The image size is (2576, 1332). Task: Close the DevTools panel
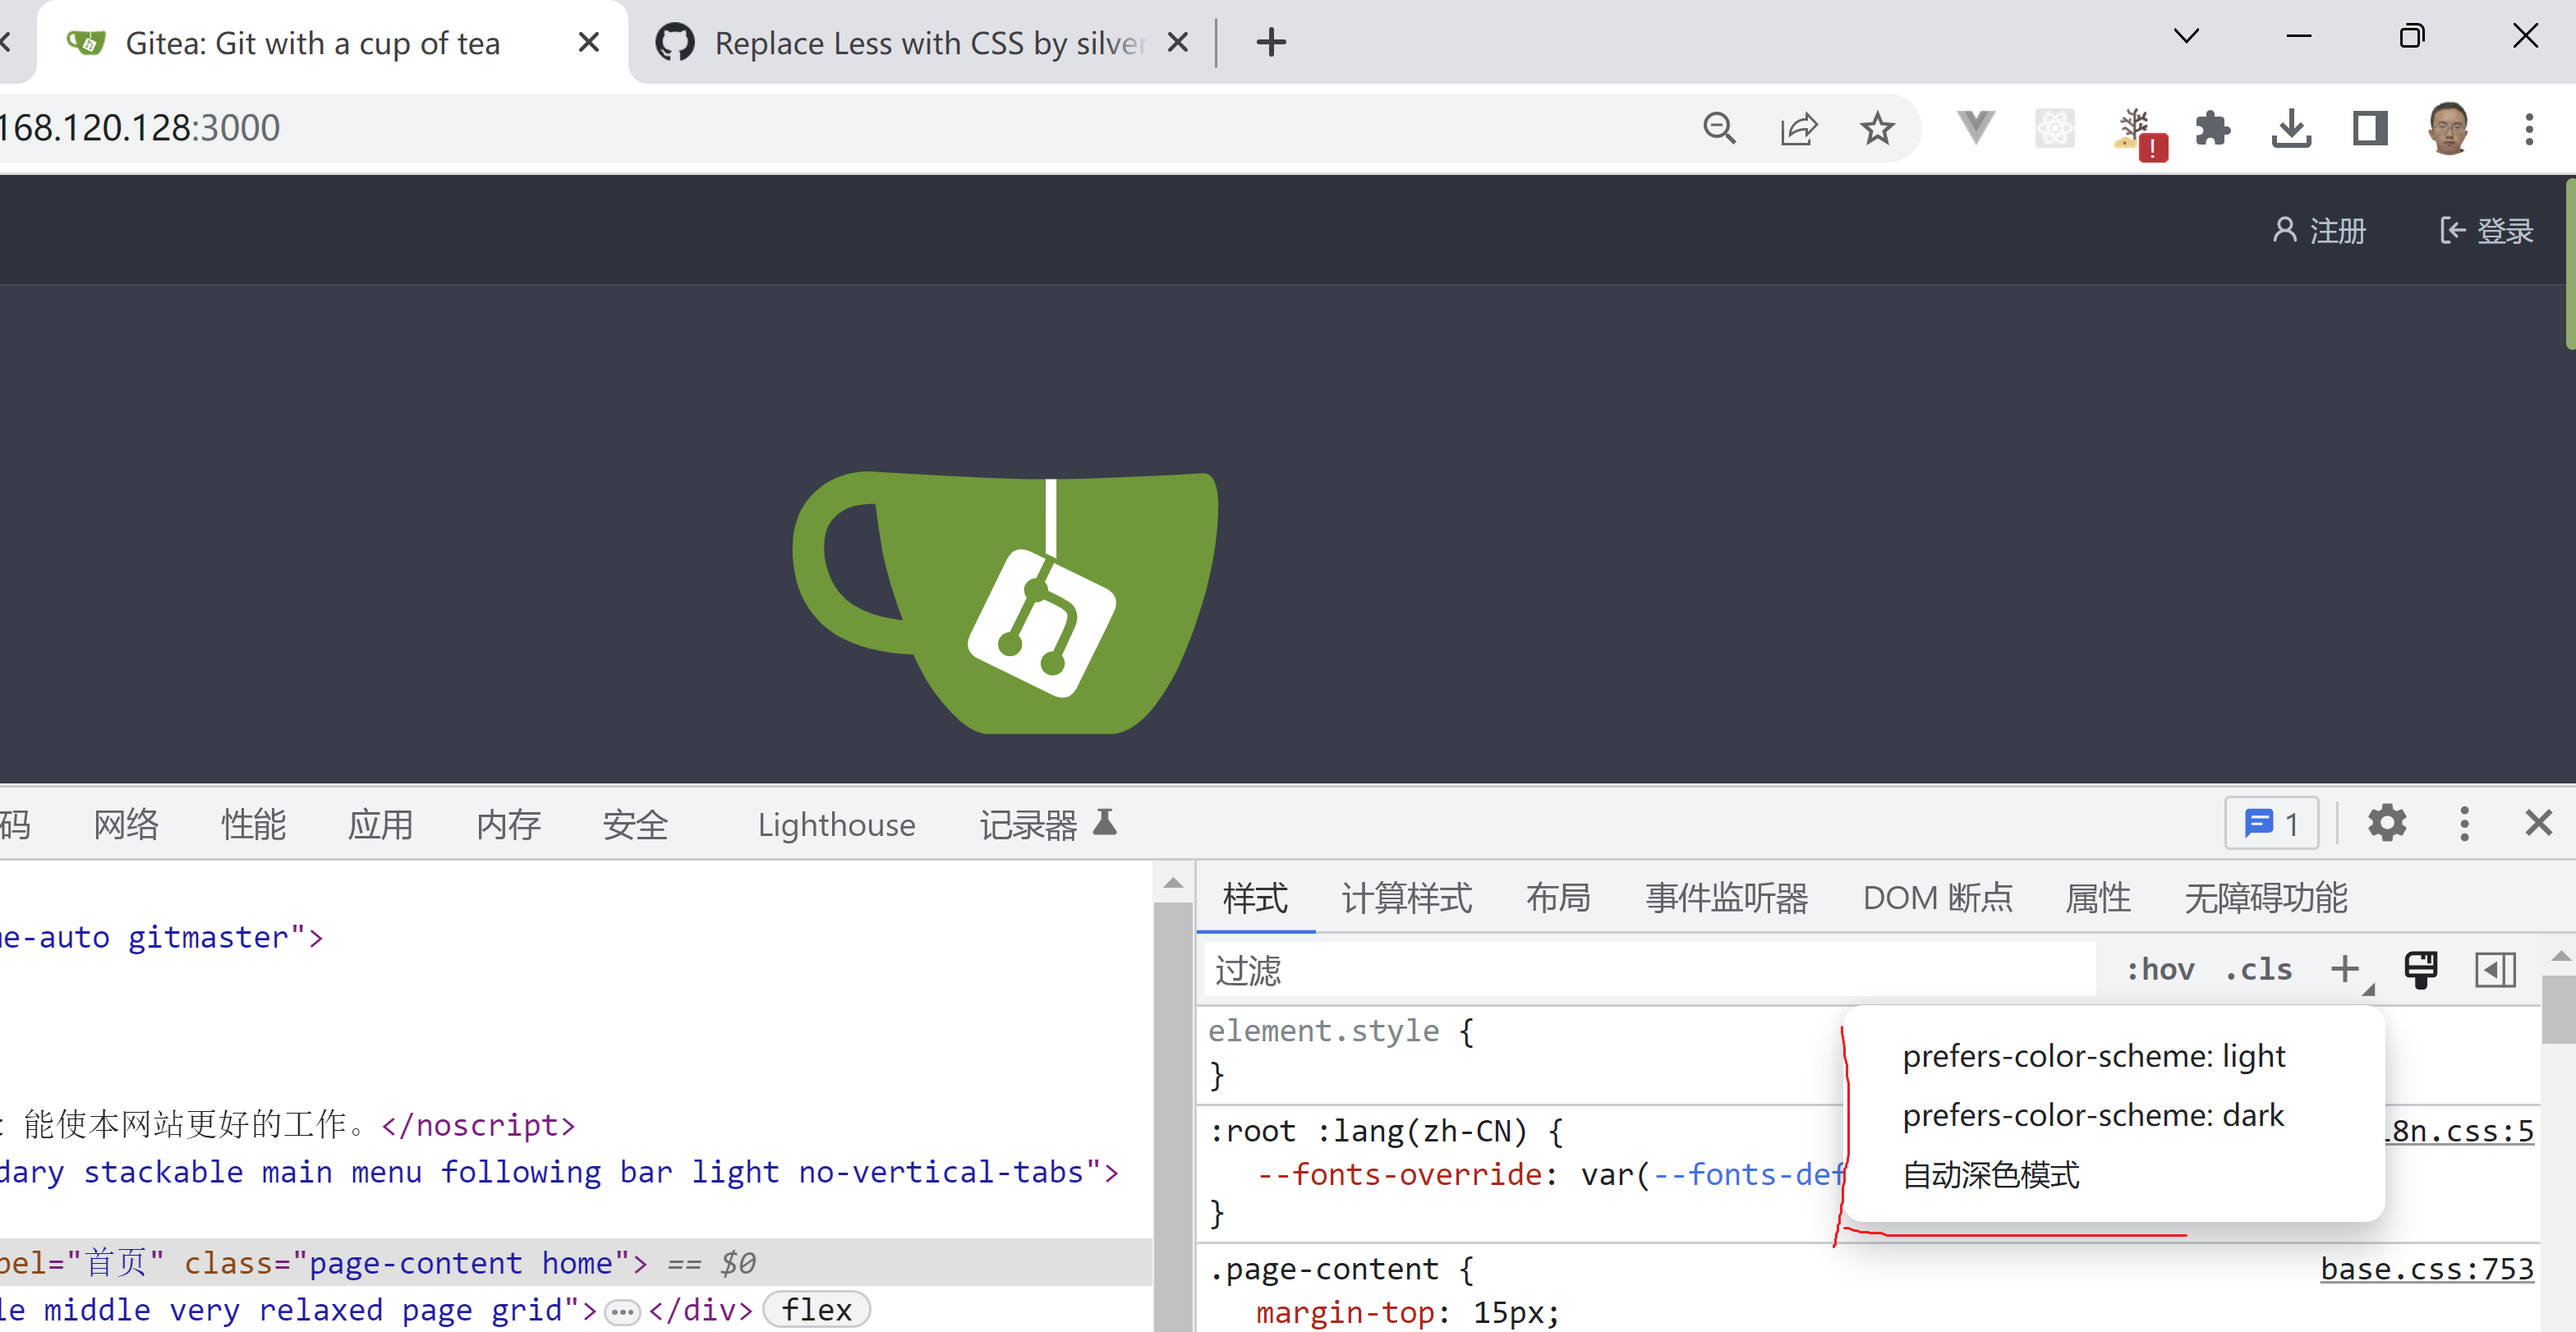2538,823
